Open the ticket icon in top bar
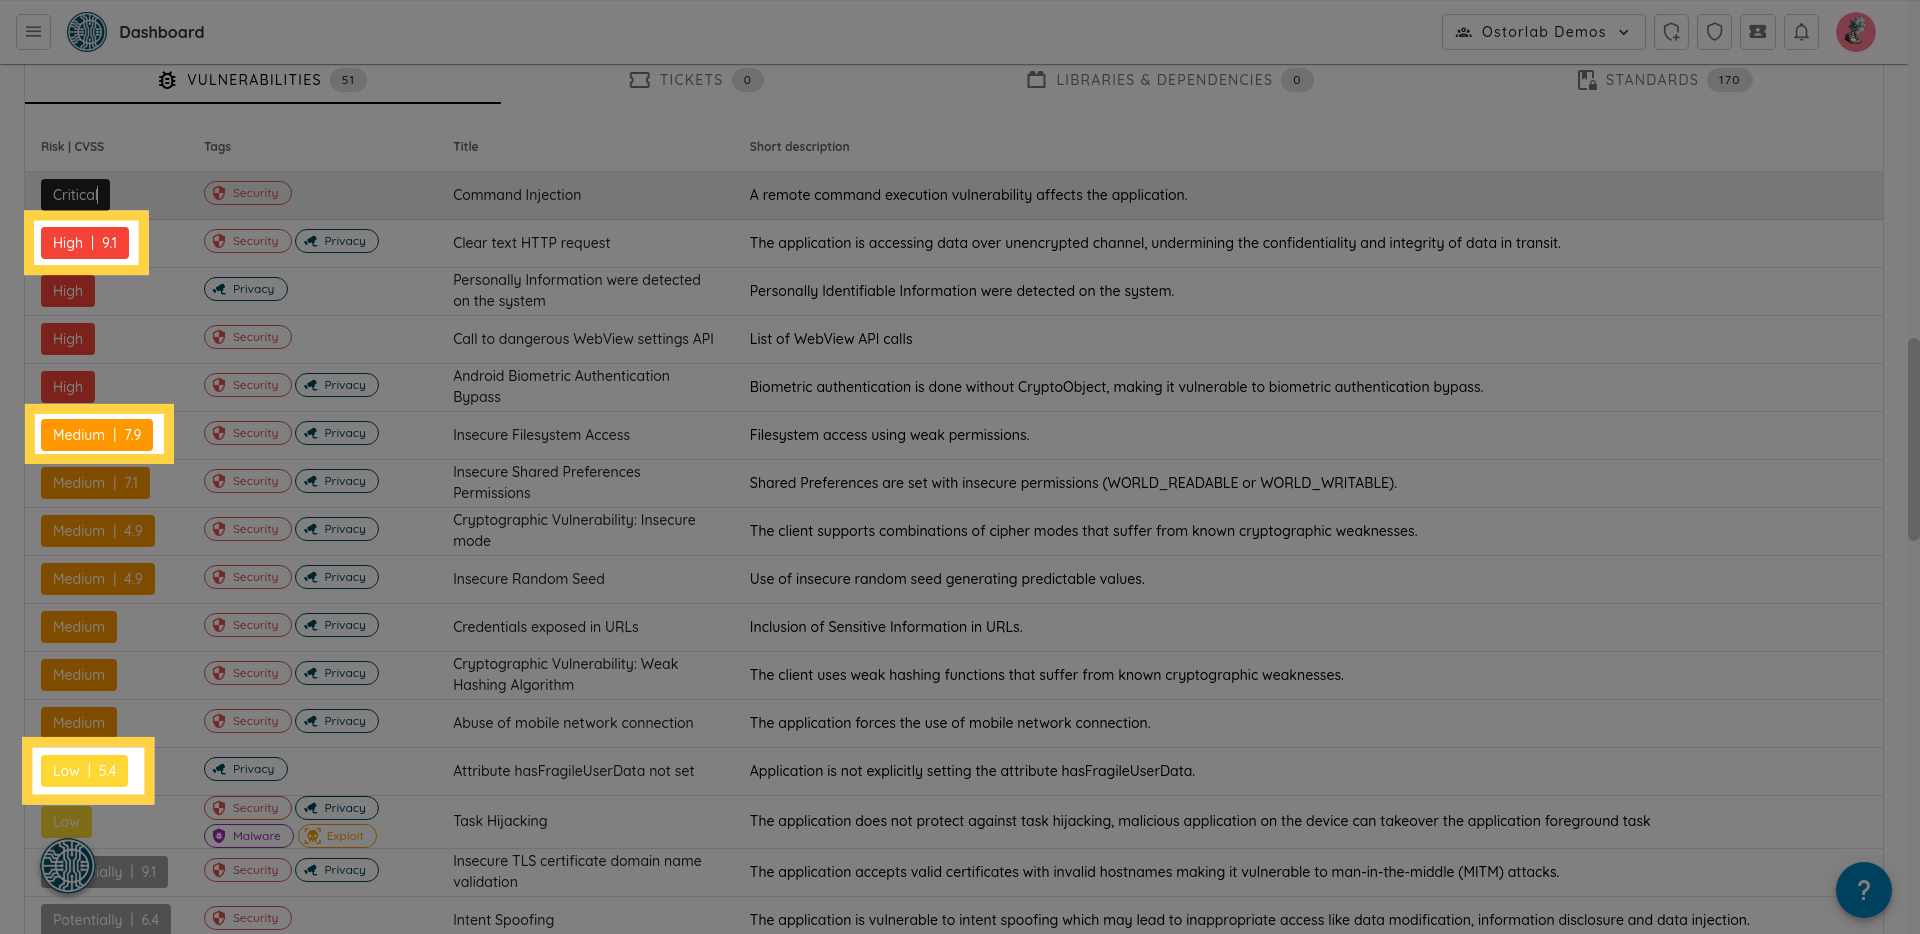Viewport: 1920px width, 934px height. 1757,32
